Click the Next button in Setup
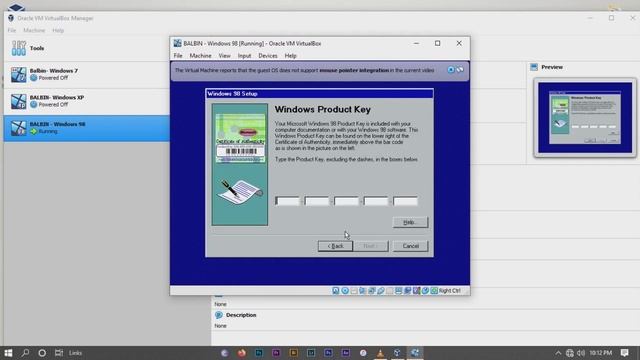The width and height of the screenshot is (640, 360). pyautogui.click(x=371, y=246)
